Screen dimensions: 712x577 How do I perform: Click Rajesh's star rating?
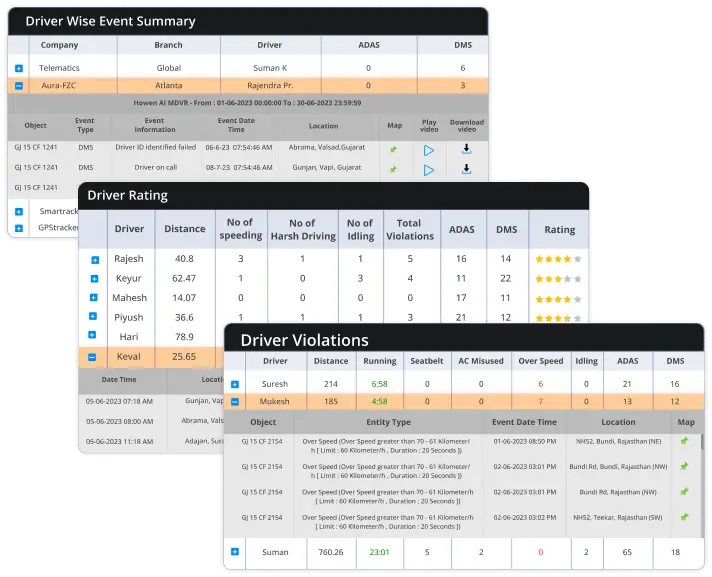pos(558,259)
